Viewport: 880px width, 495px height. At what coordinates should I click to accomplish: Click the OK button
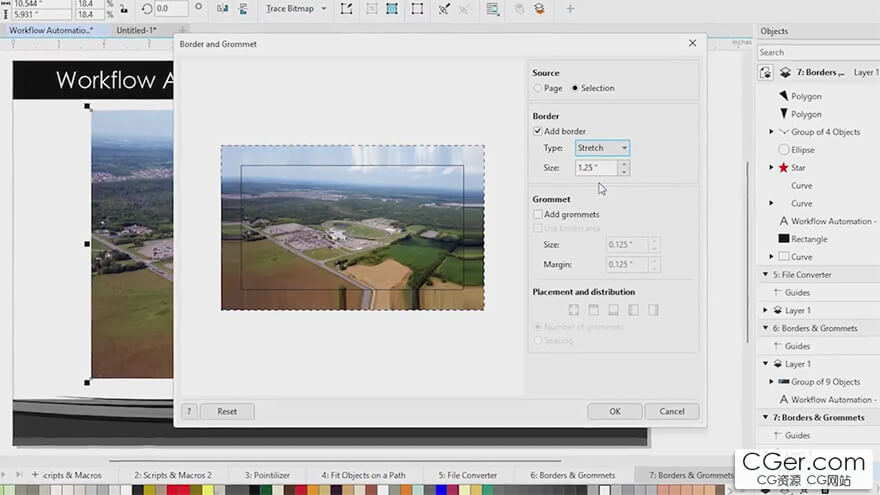click(614, 411)
